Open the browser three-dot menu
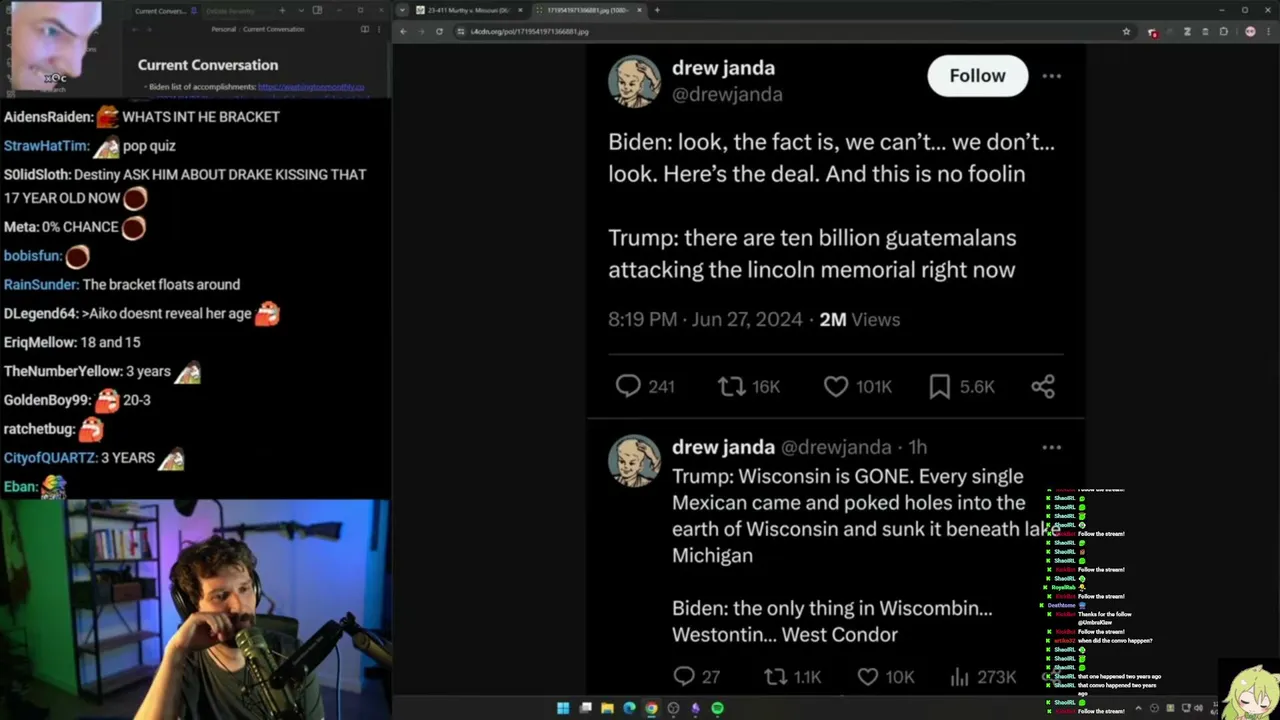Viewport: 1280px width, 720px height. (1267, 31)
